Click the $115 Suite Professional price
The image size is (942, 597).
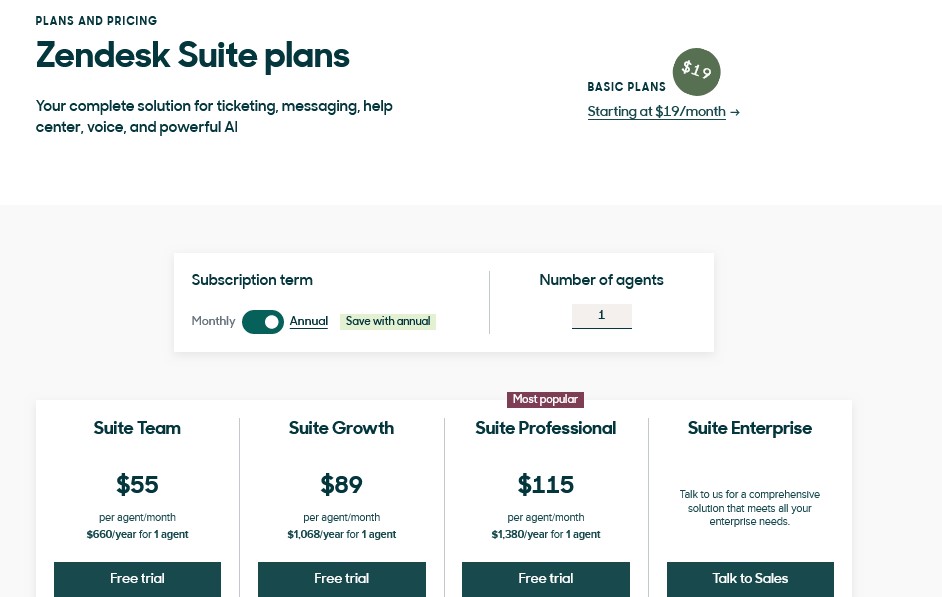pos(545,485)
